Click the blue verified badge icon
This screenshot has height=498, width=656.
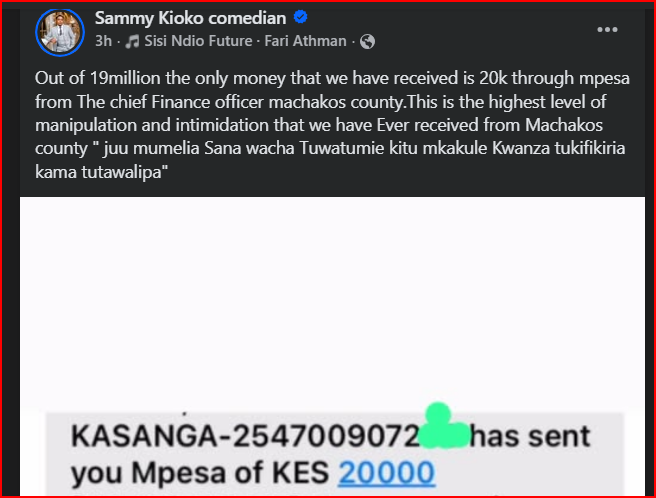tap(300, 17)
